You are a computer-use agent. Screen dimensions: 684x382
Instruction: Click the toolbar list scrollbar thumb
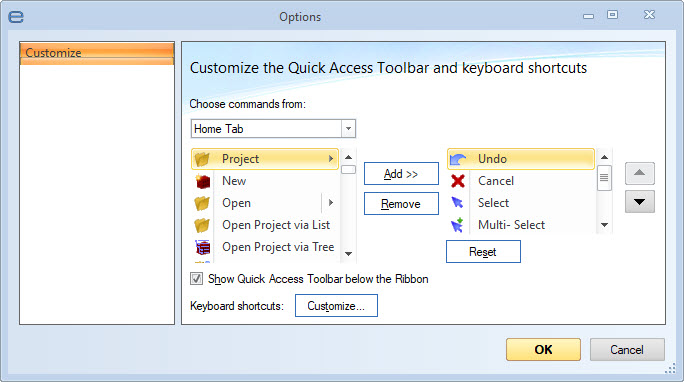604,177
